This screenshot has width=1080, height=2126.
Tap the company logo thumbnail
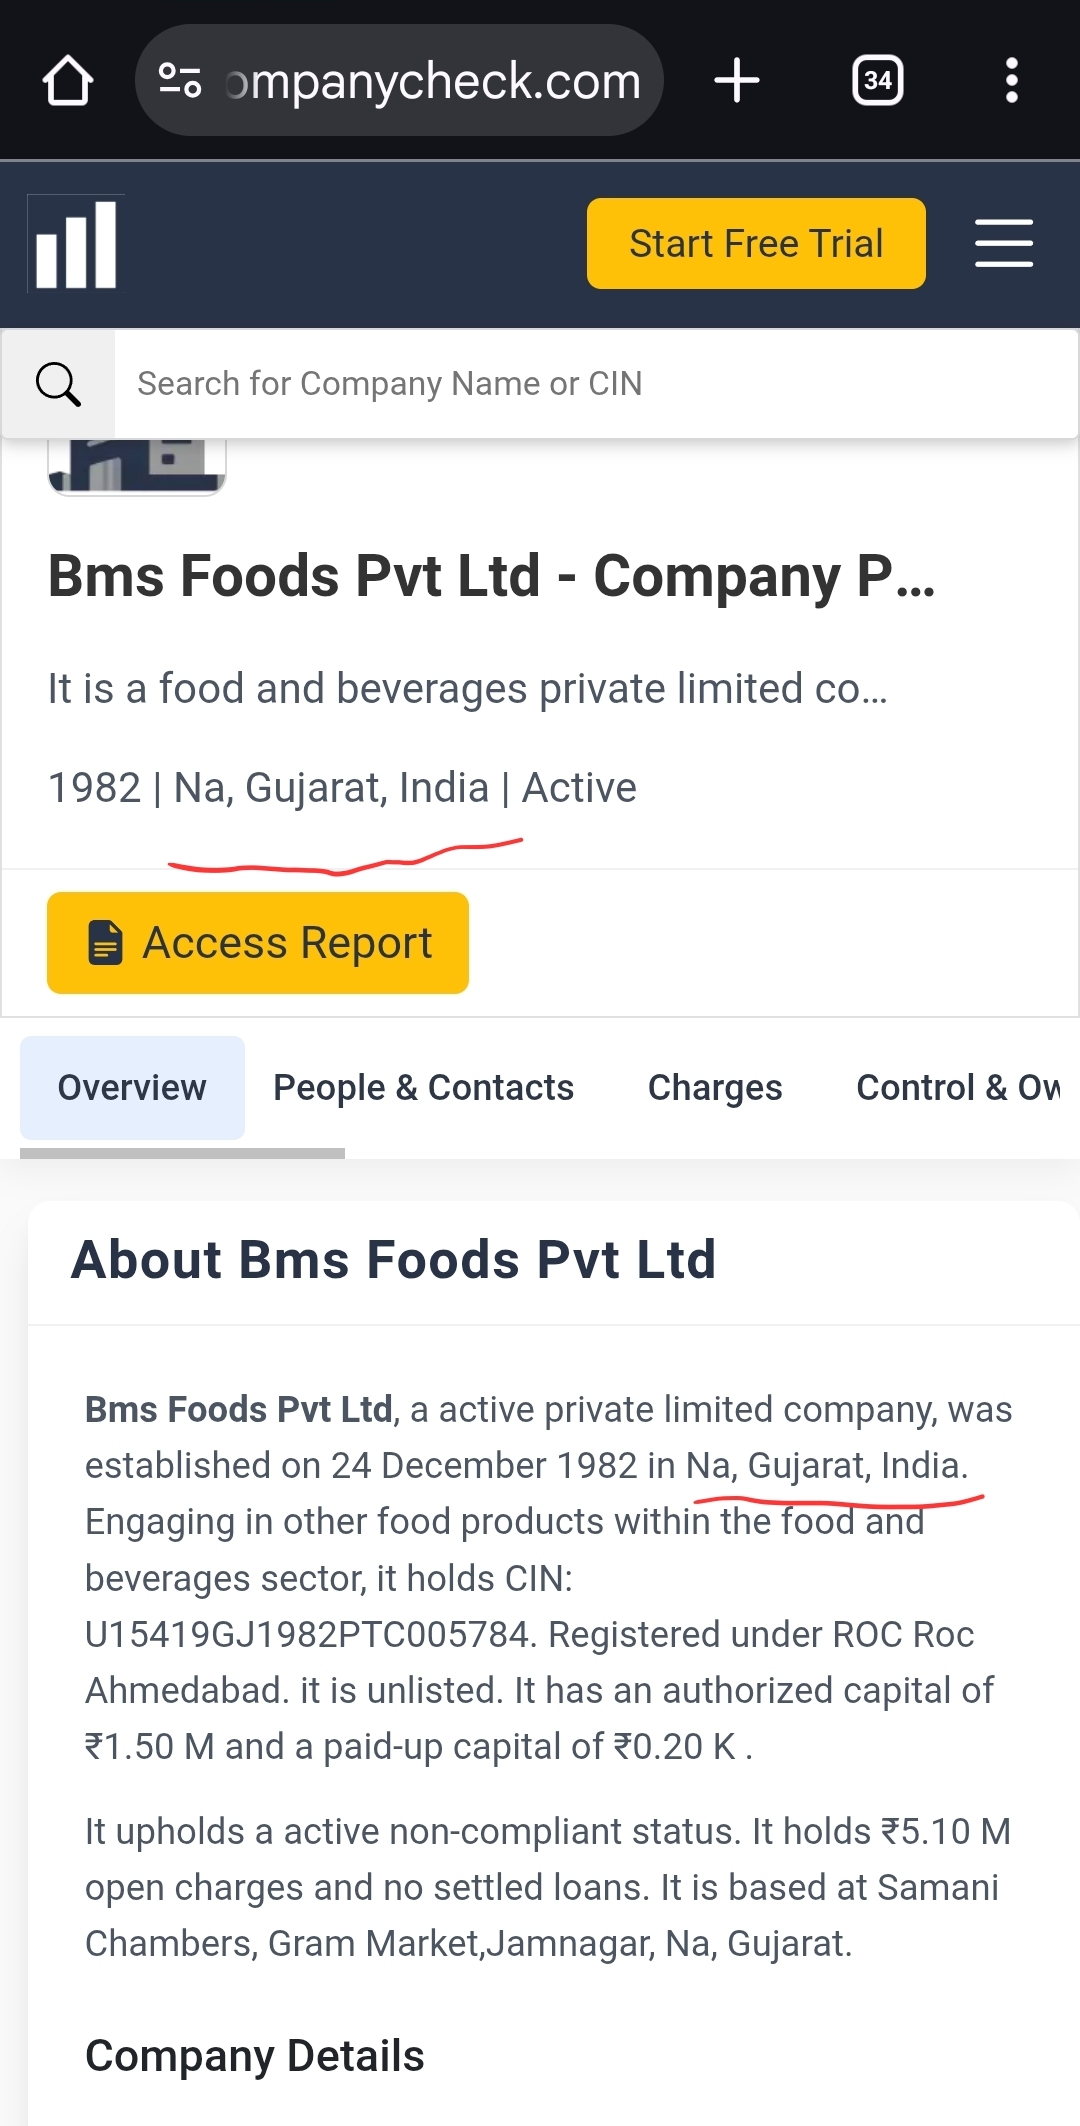coord(137,466)
